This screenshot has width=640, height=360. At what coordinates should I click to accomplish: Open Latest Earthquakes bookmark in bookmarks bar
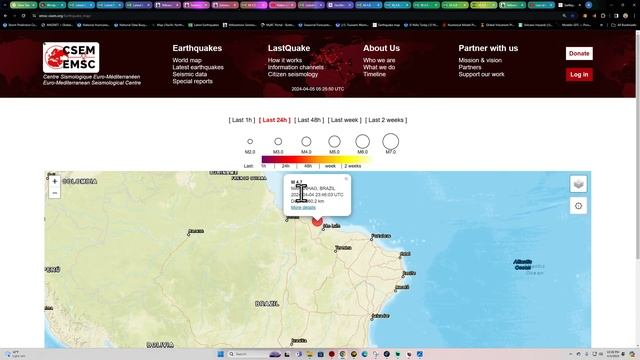click(204, 25)
